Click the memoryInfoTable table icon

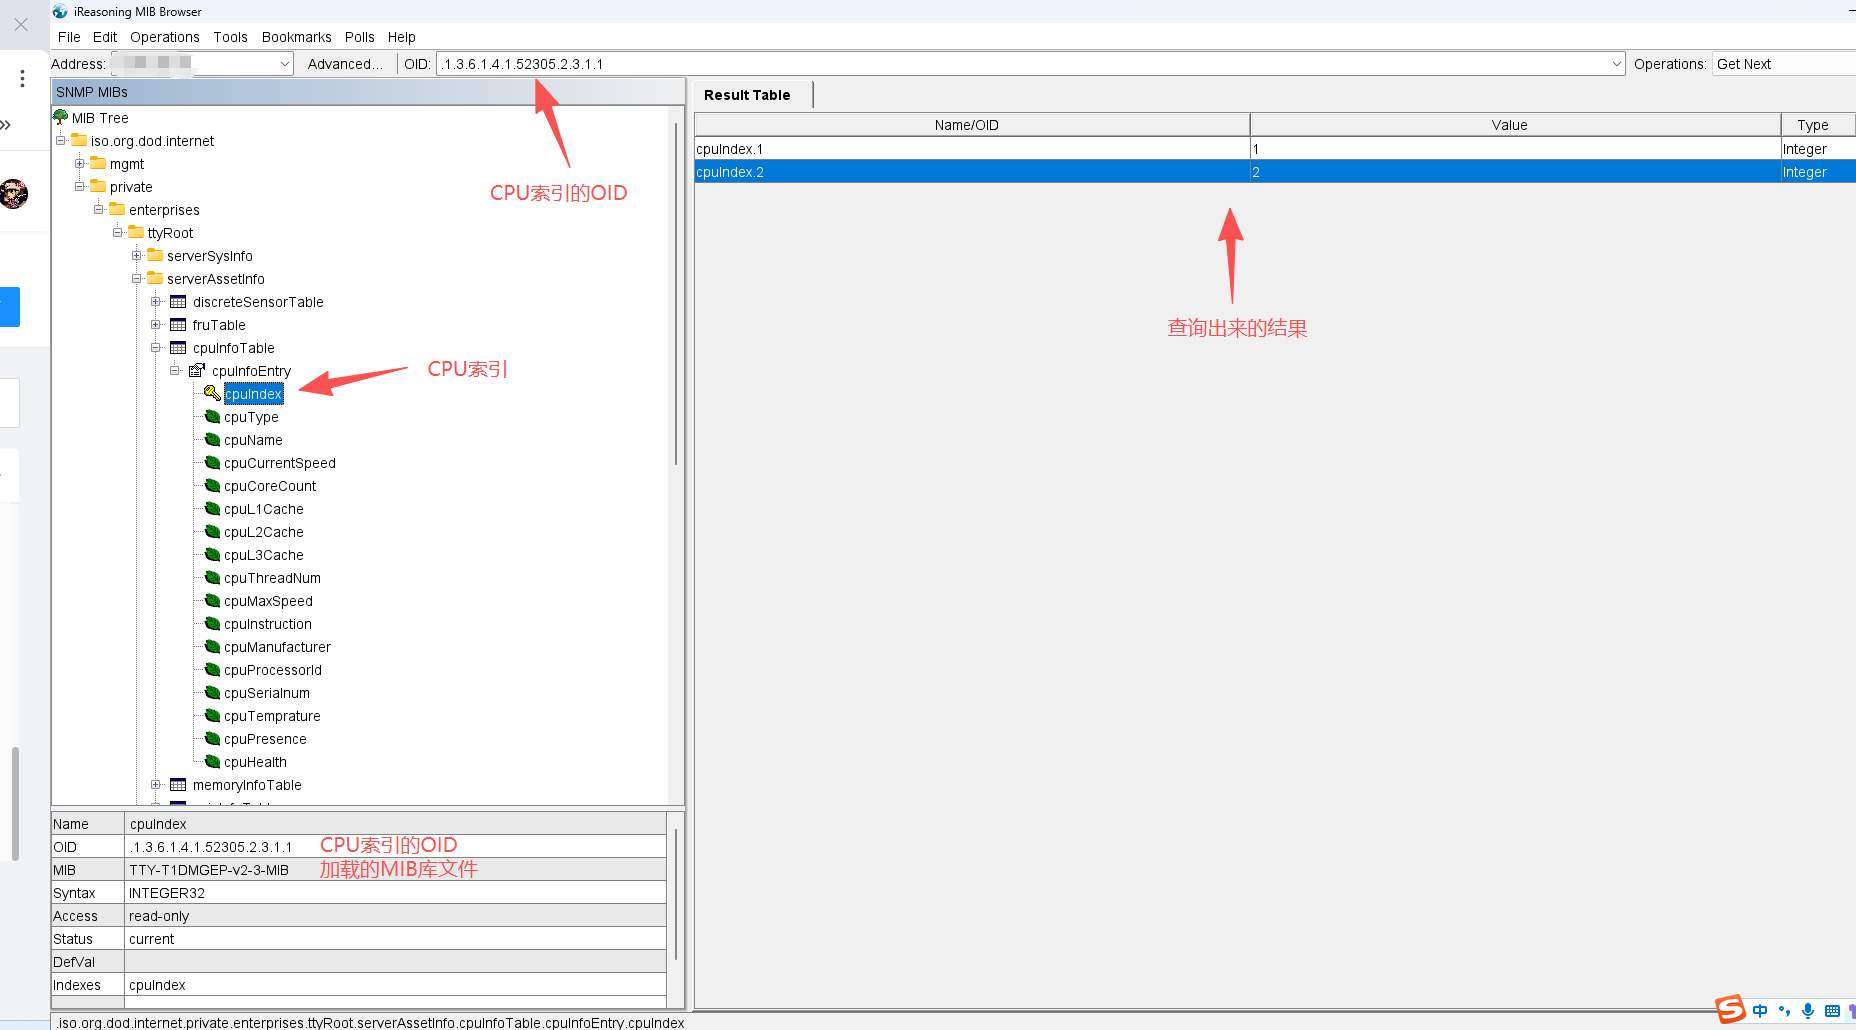[178, 784]
